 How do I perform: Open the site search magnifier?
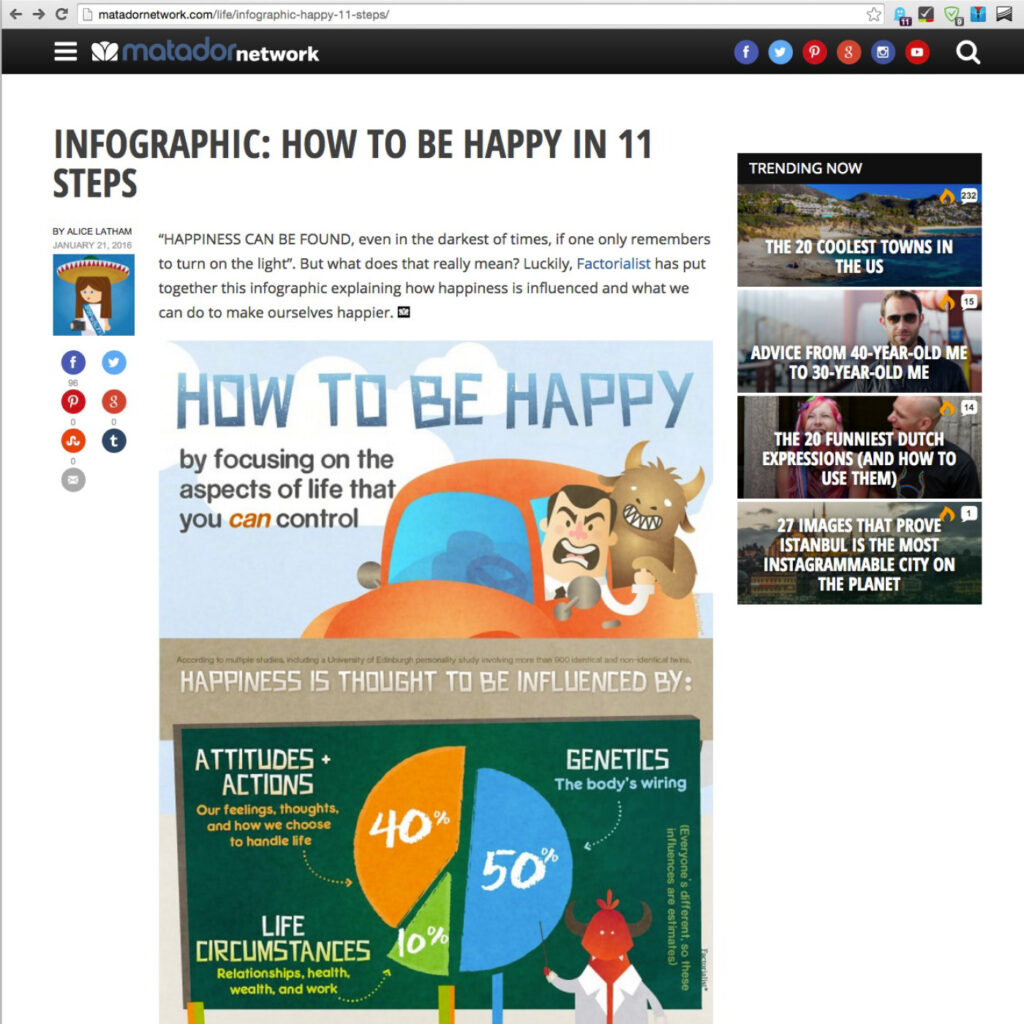tap(968, 52)
